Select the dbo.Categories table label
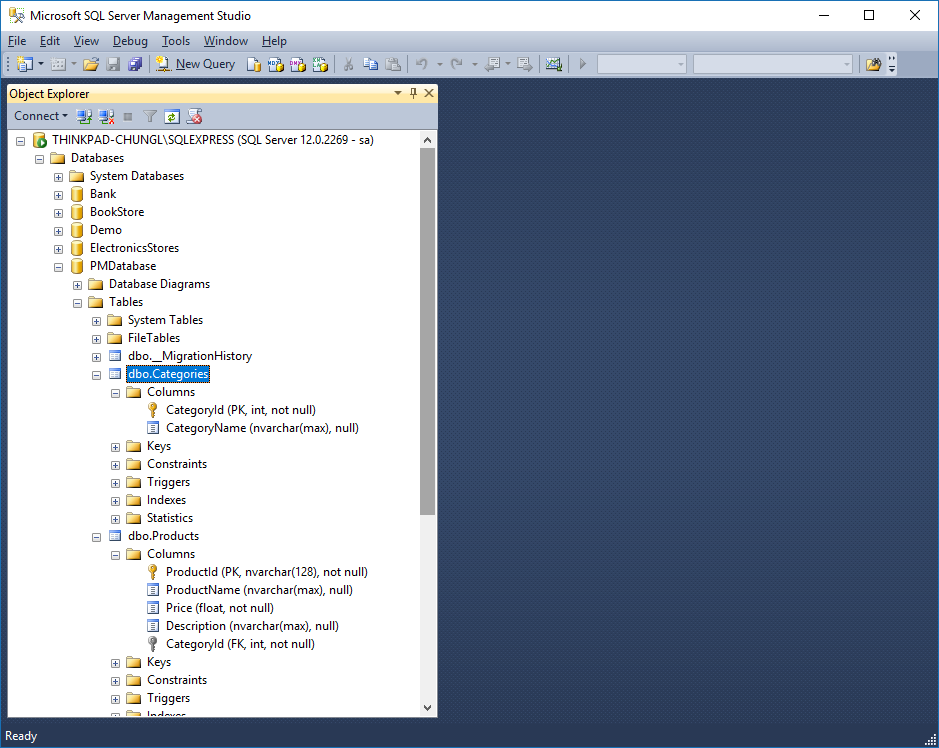The width and height of the screenshot is (939, 748). pyautogui.click(x=168, y=374)
